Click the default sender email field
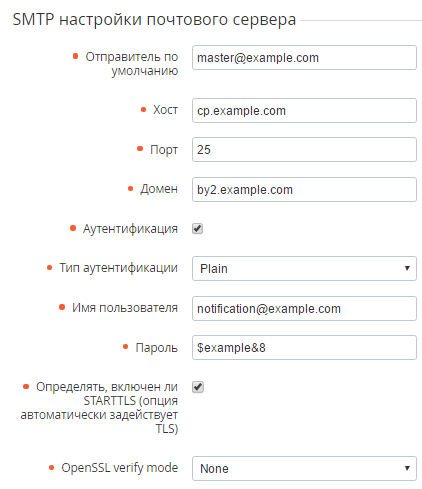The width and height of the screenshot is (422, 489). click(304, 58)
